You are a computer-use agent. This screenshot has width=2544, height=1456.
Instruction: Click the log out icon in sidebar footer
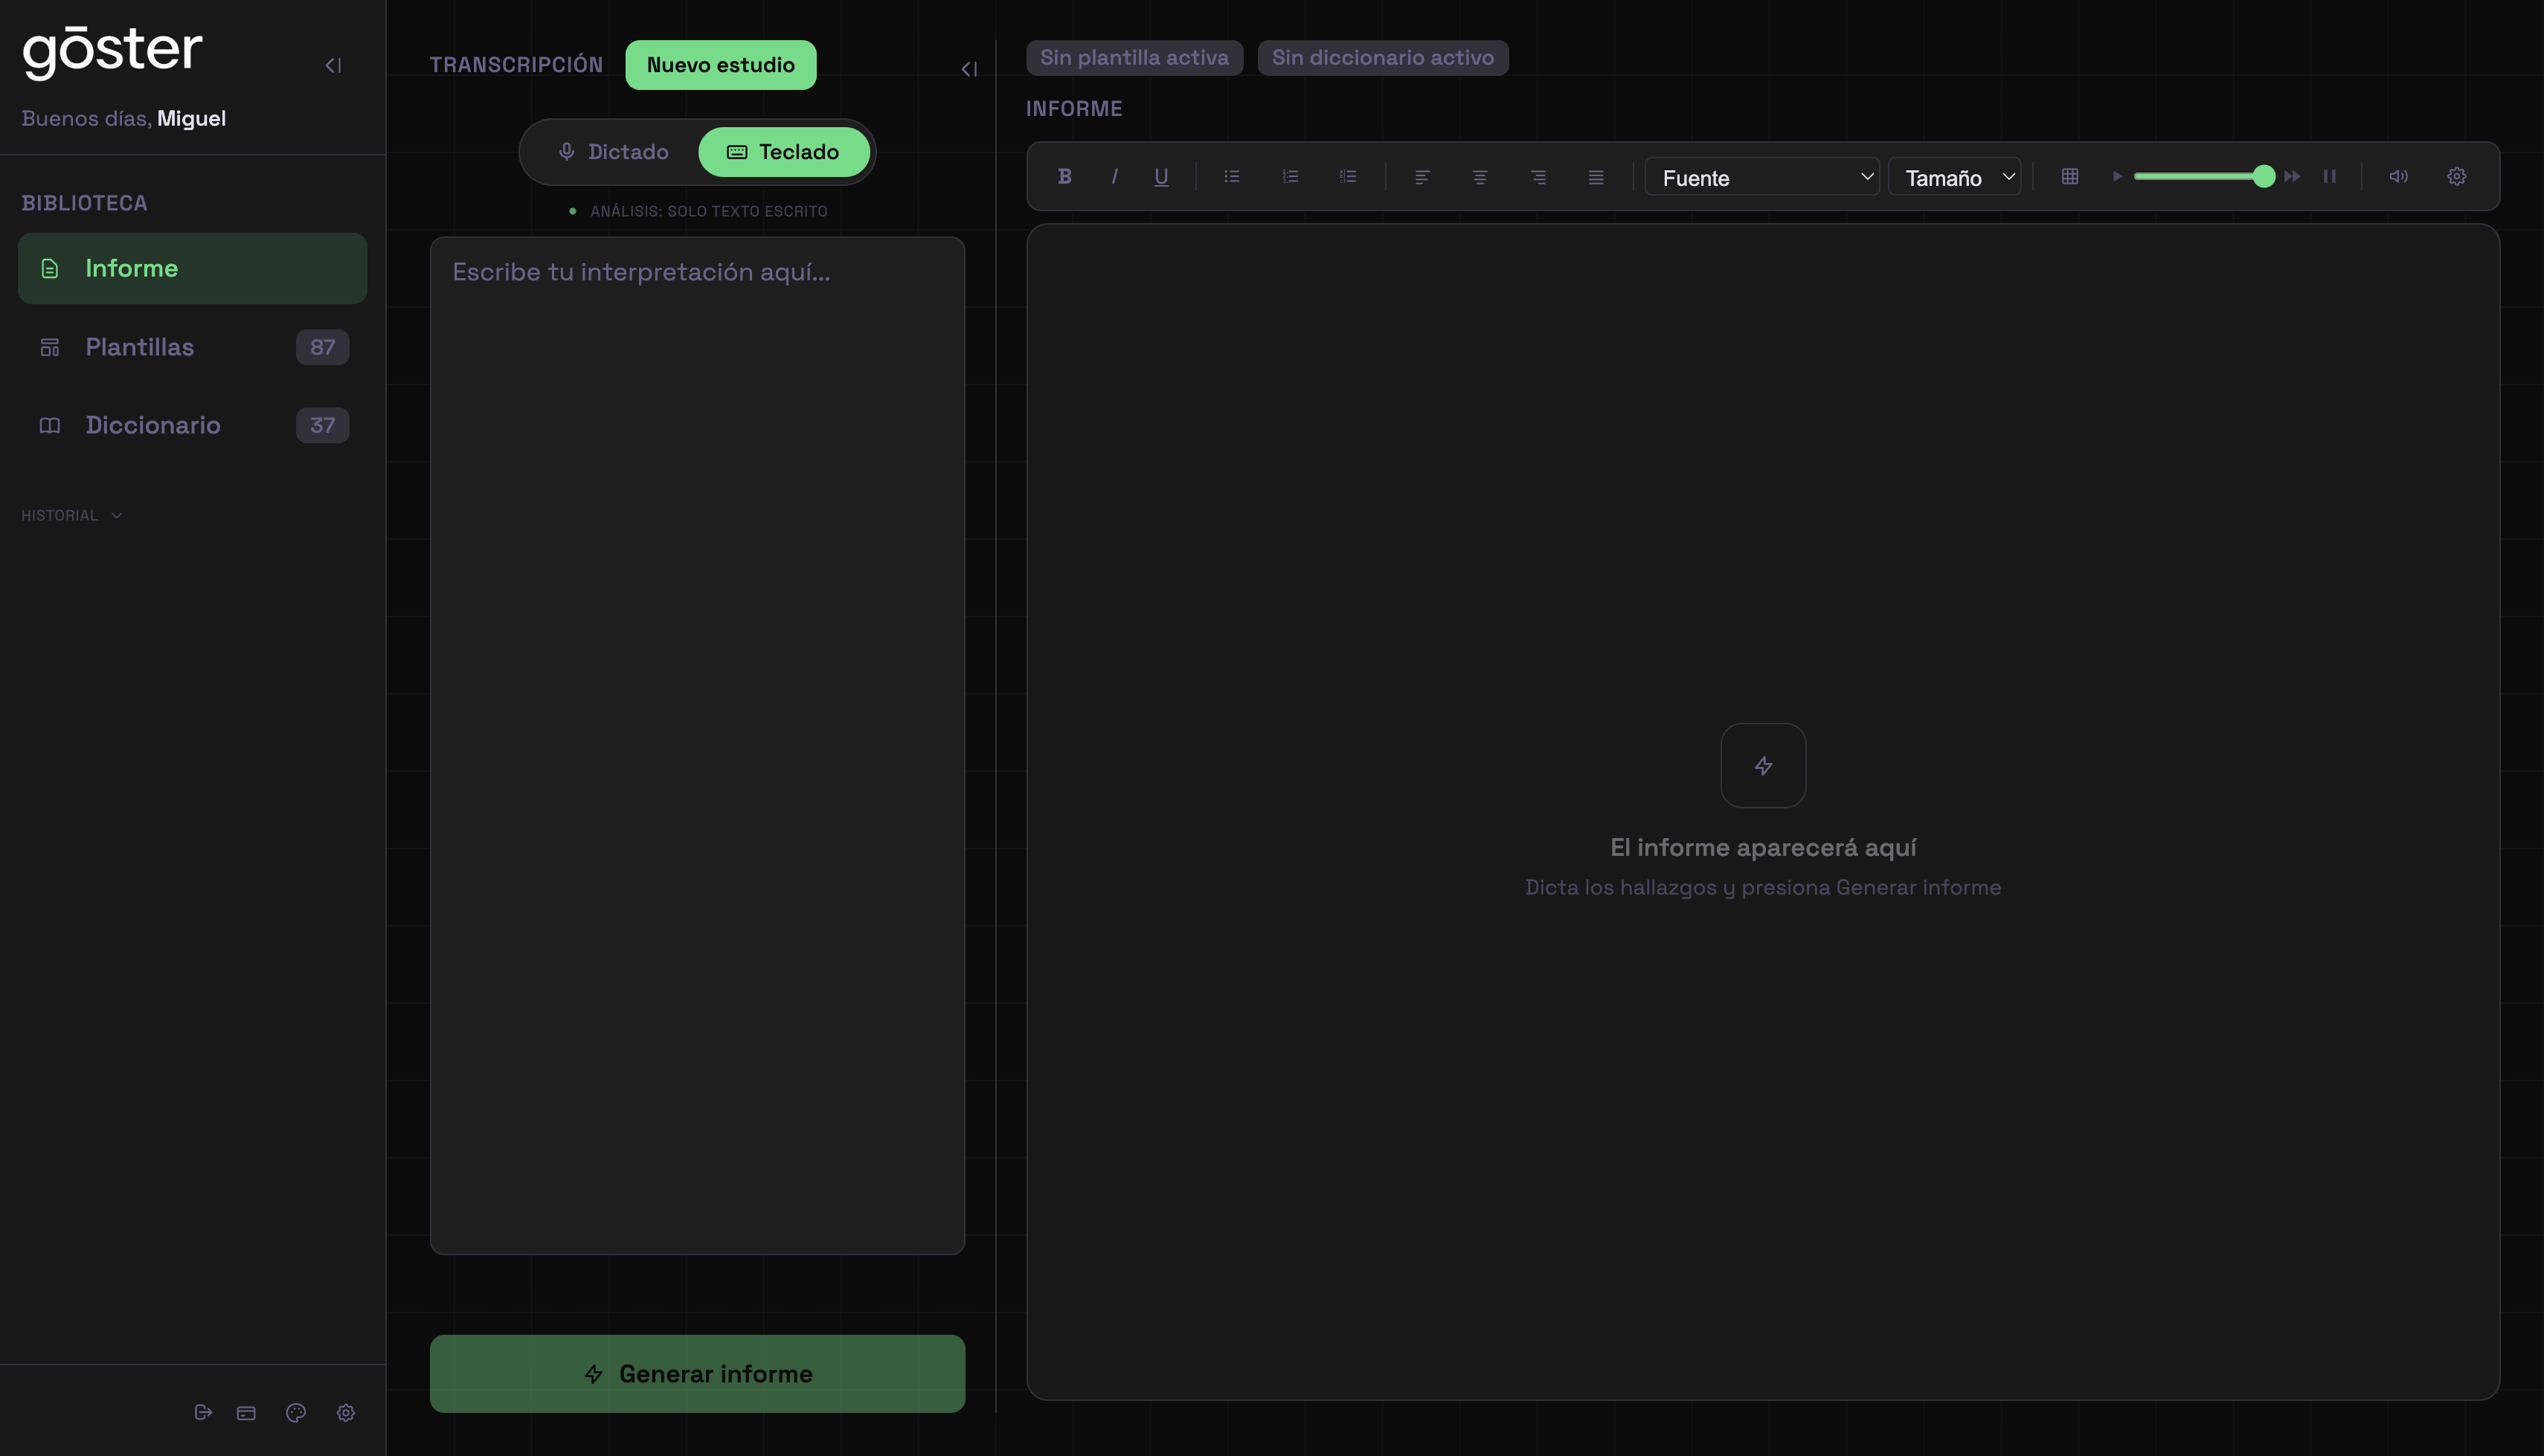203,1412
